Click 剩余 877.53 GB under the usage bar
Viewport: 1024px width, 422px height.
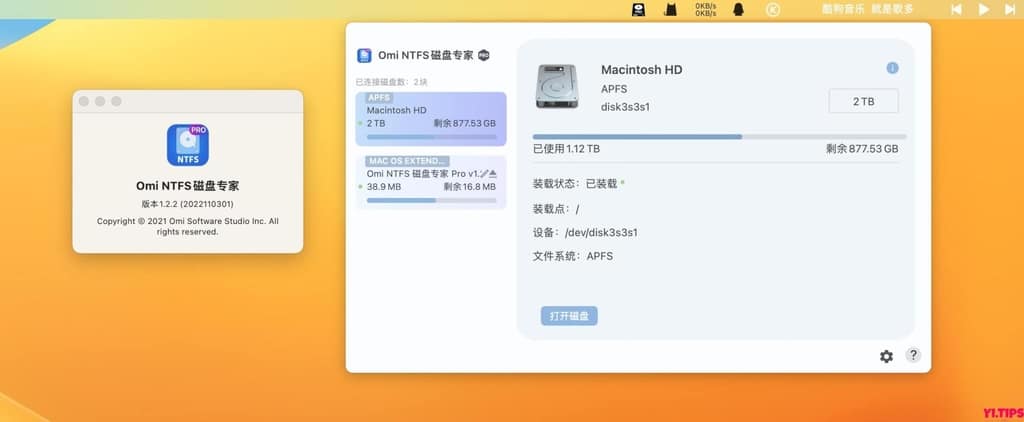point(862,149)
